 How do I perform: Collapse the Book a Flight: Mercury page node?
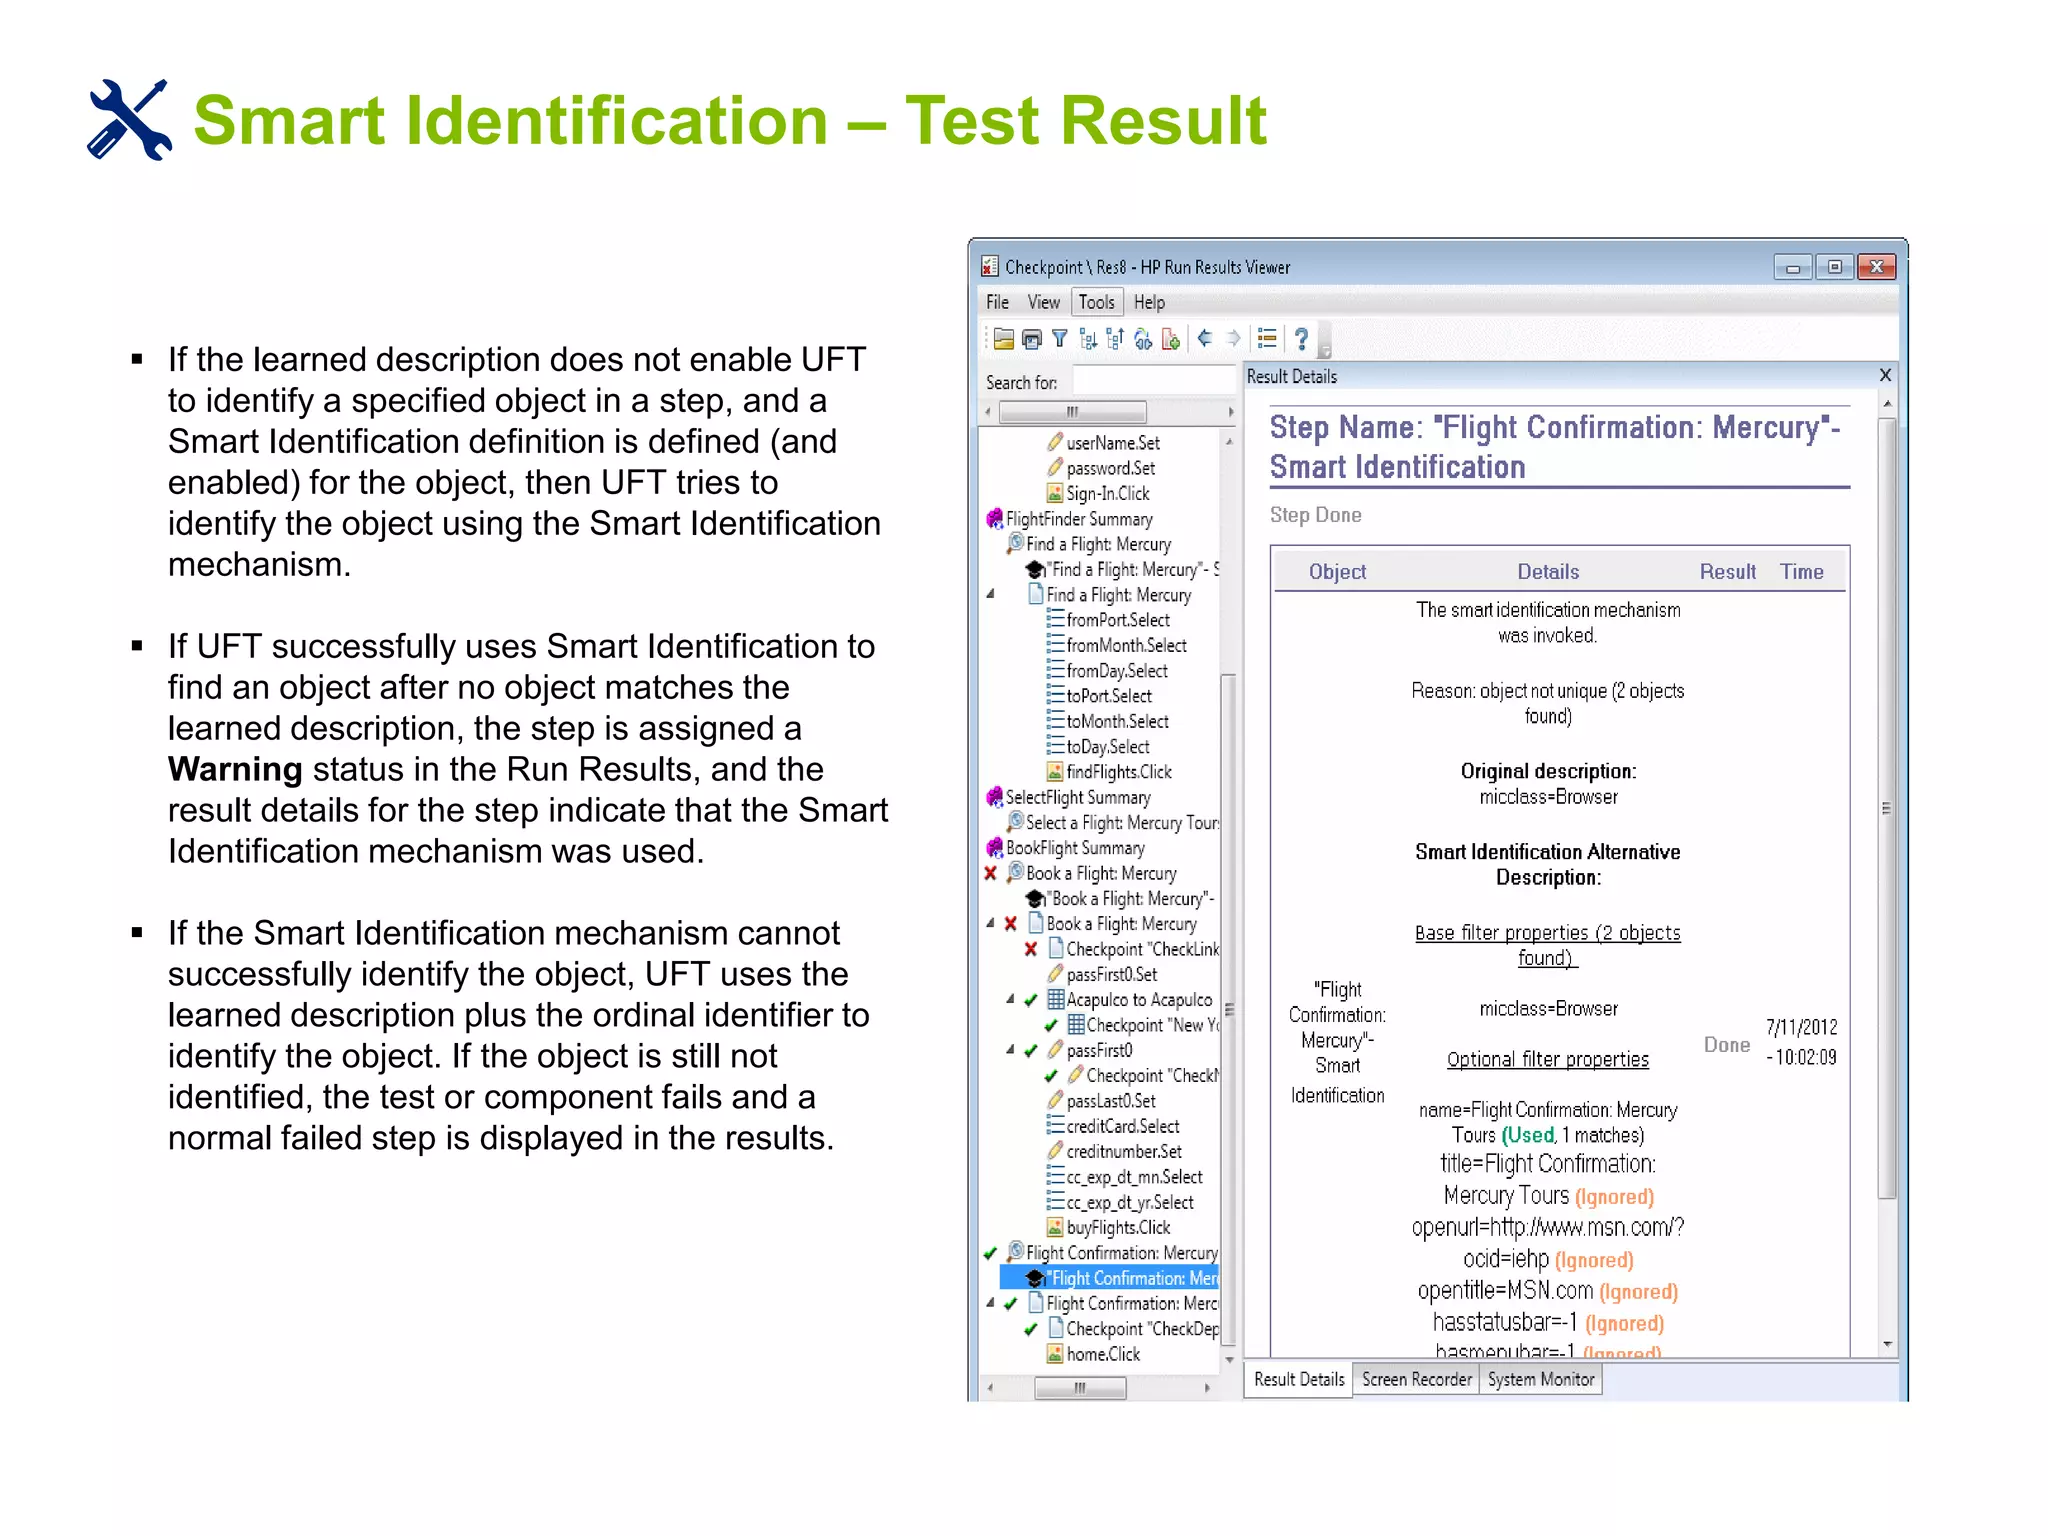990,923
